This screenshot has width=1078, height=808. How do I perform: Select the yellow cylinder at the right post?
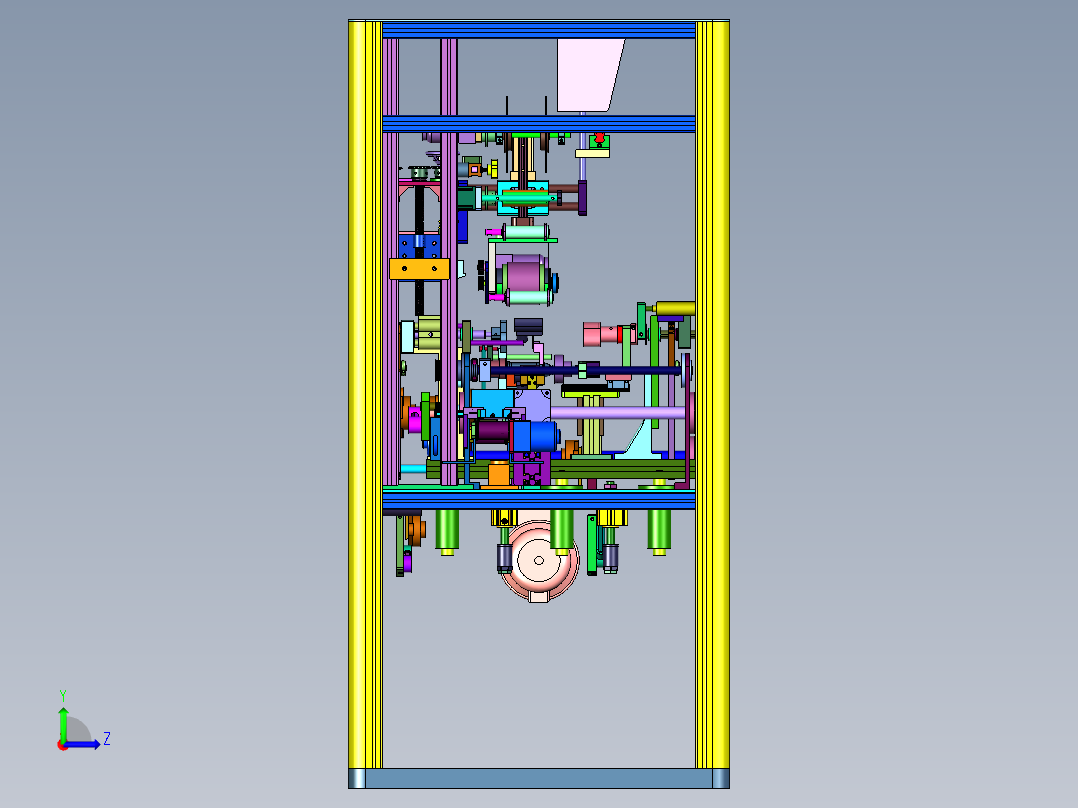675,308
